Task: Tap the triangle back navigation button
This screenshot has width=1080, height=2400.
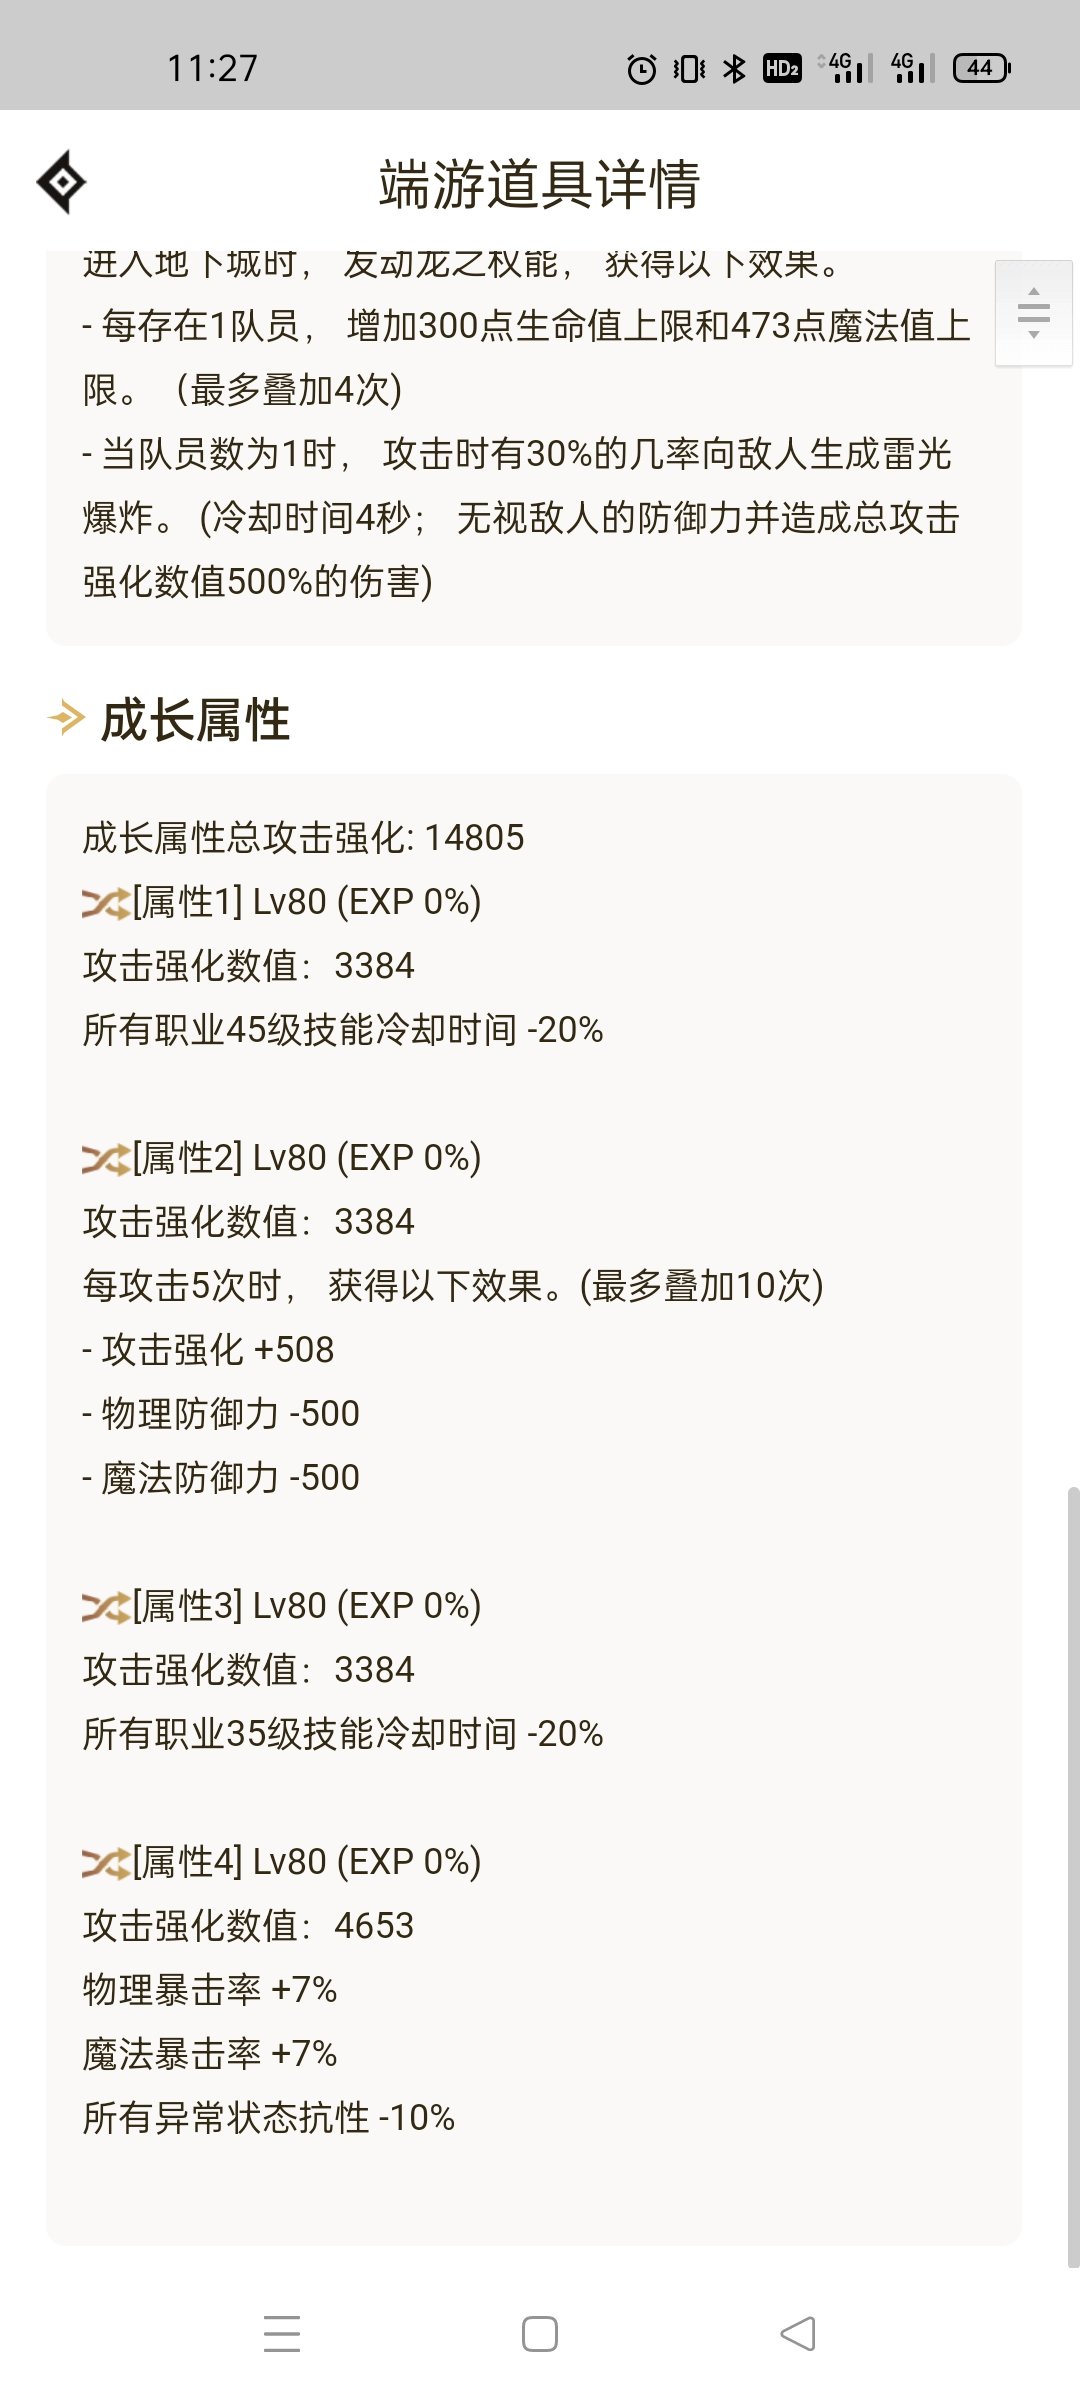Action: pos(798,2334)
